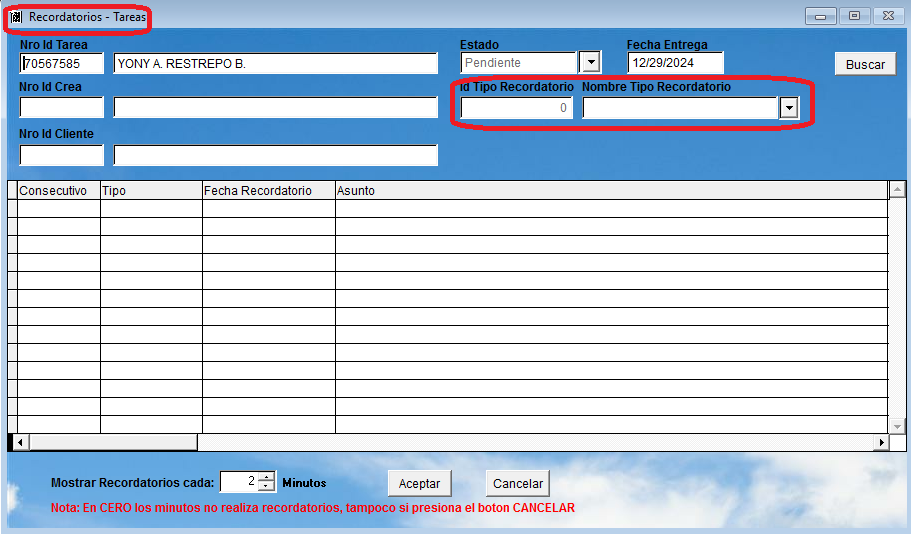Screen dimensions: 911x534
Task: Decrease minutes with the spinner down arrow
Action: (266, 486)
